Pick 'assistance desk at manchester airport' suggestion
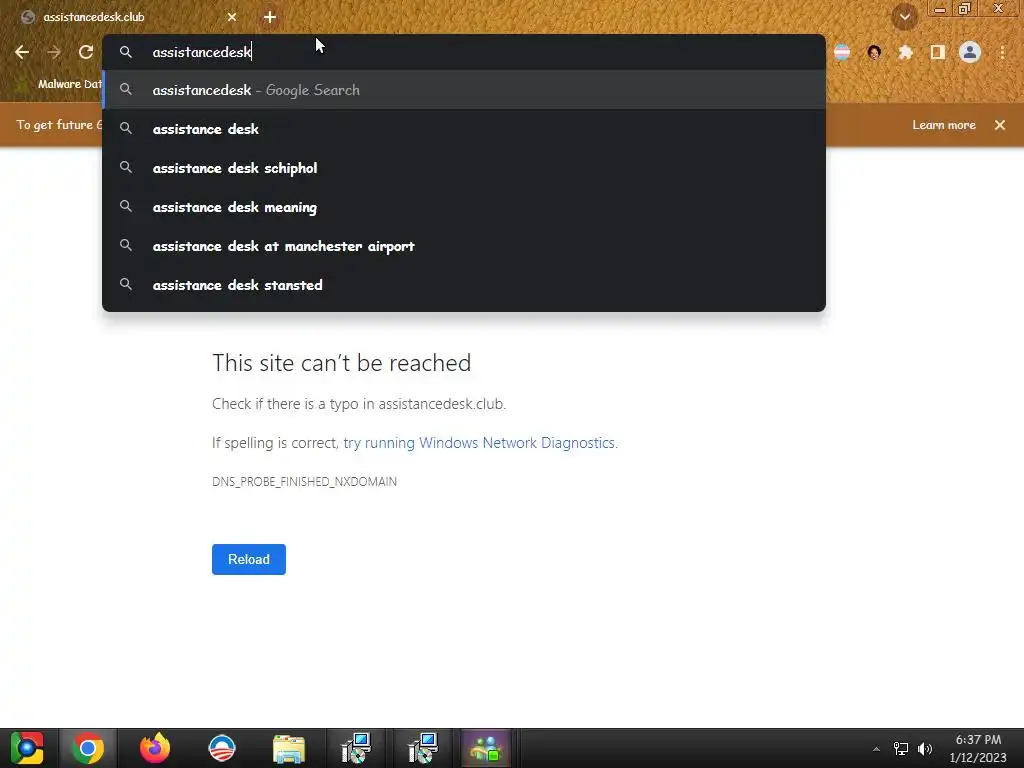Viewport: 1024px width, 768px height. click(x=464, y=246)
